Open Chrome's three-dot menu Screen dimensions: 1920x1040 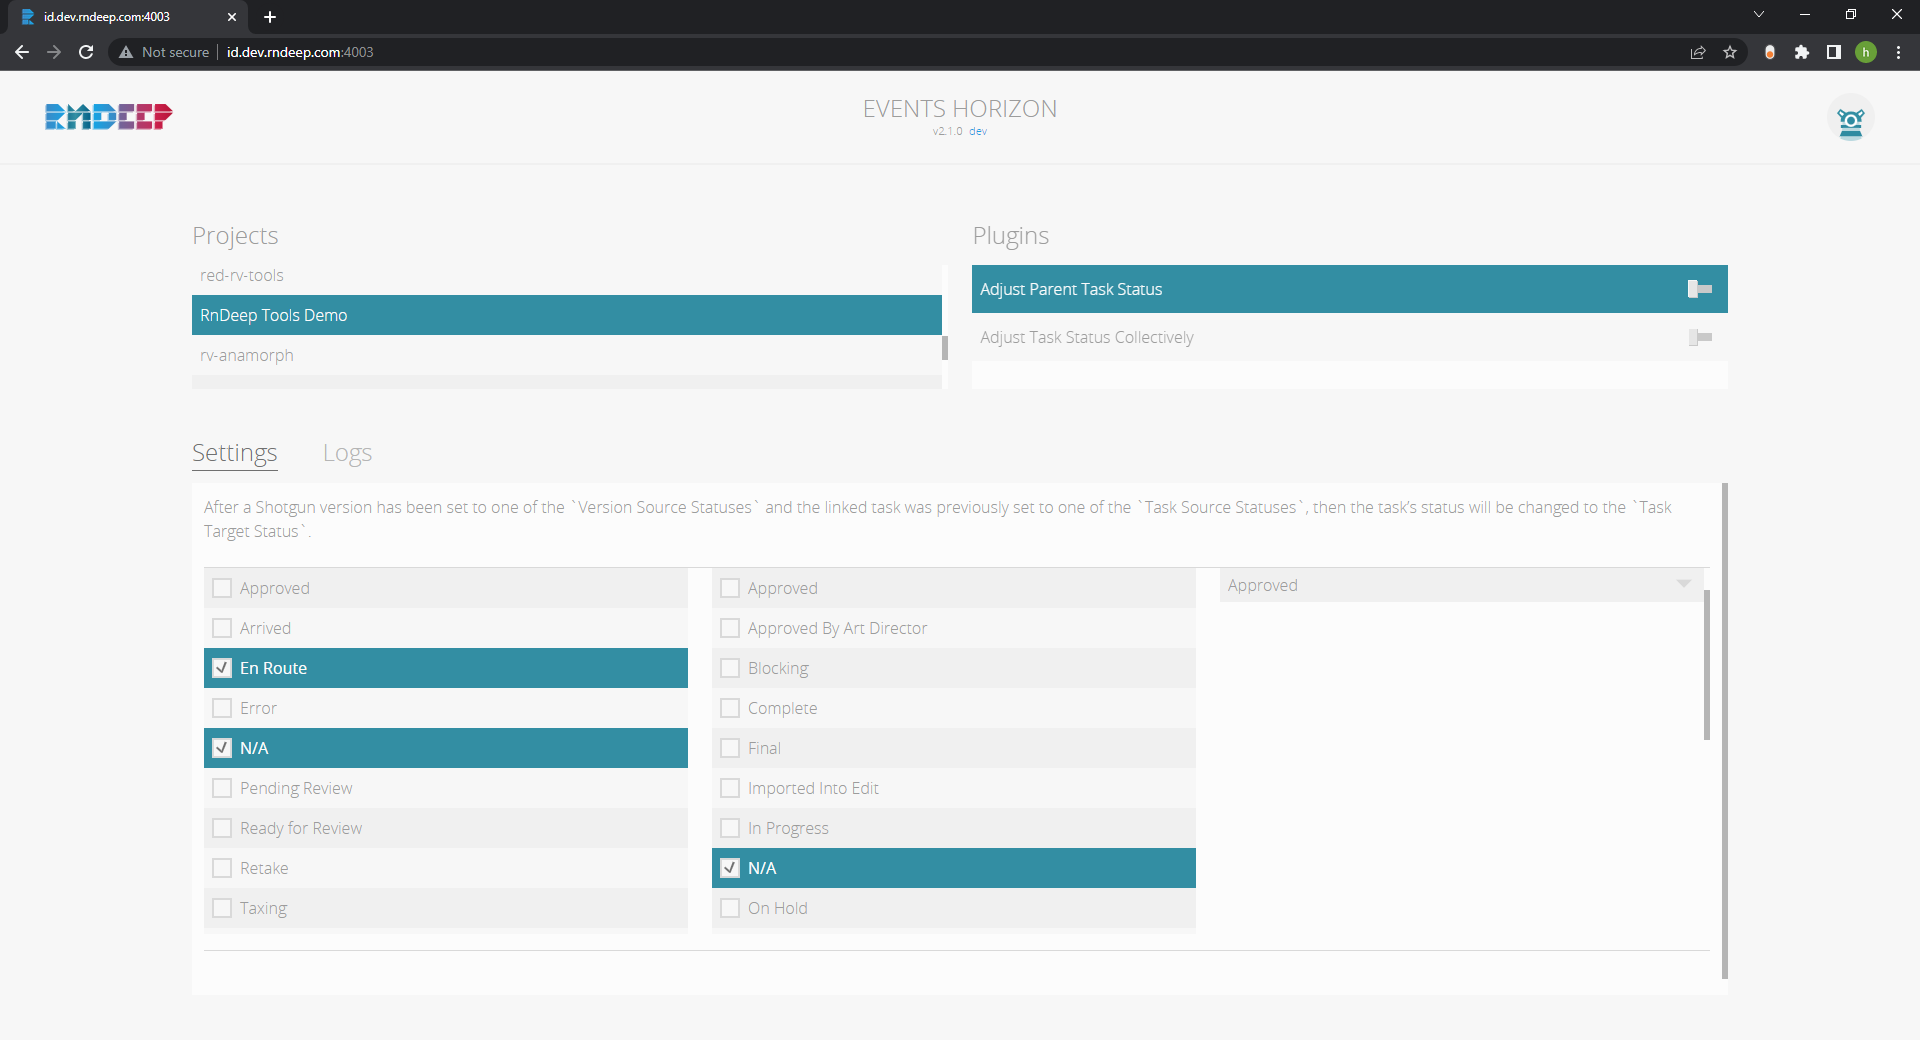[1898, 52]
